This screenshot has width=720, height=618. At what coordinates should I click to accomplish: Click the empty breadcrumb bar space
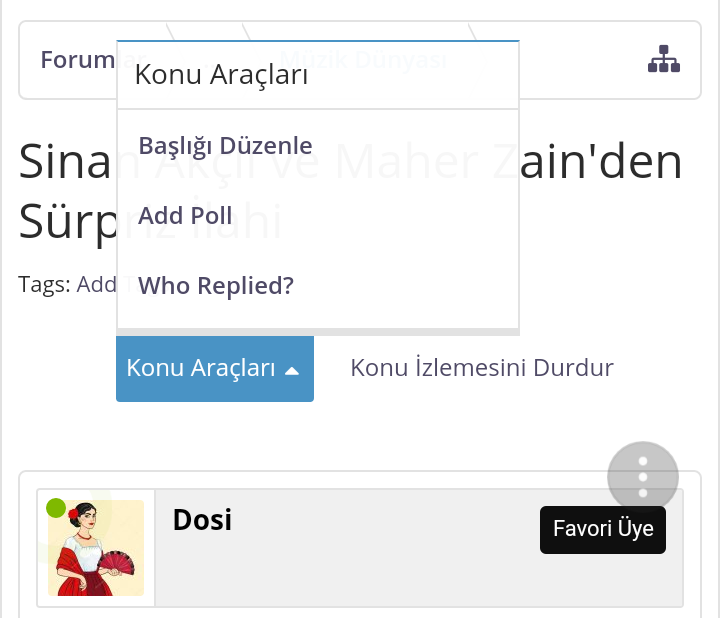tap(580, 60)
